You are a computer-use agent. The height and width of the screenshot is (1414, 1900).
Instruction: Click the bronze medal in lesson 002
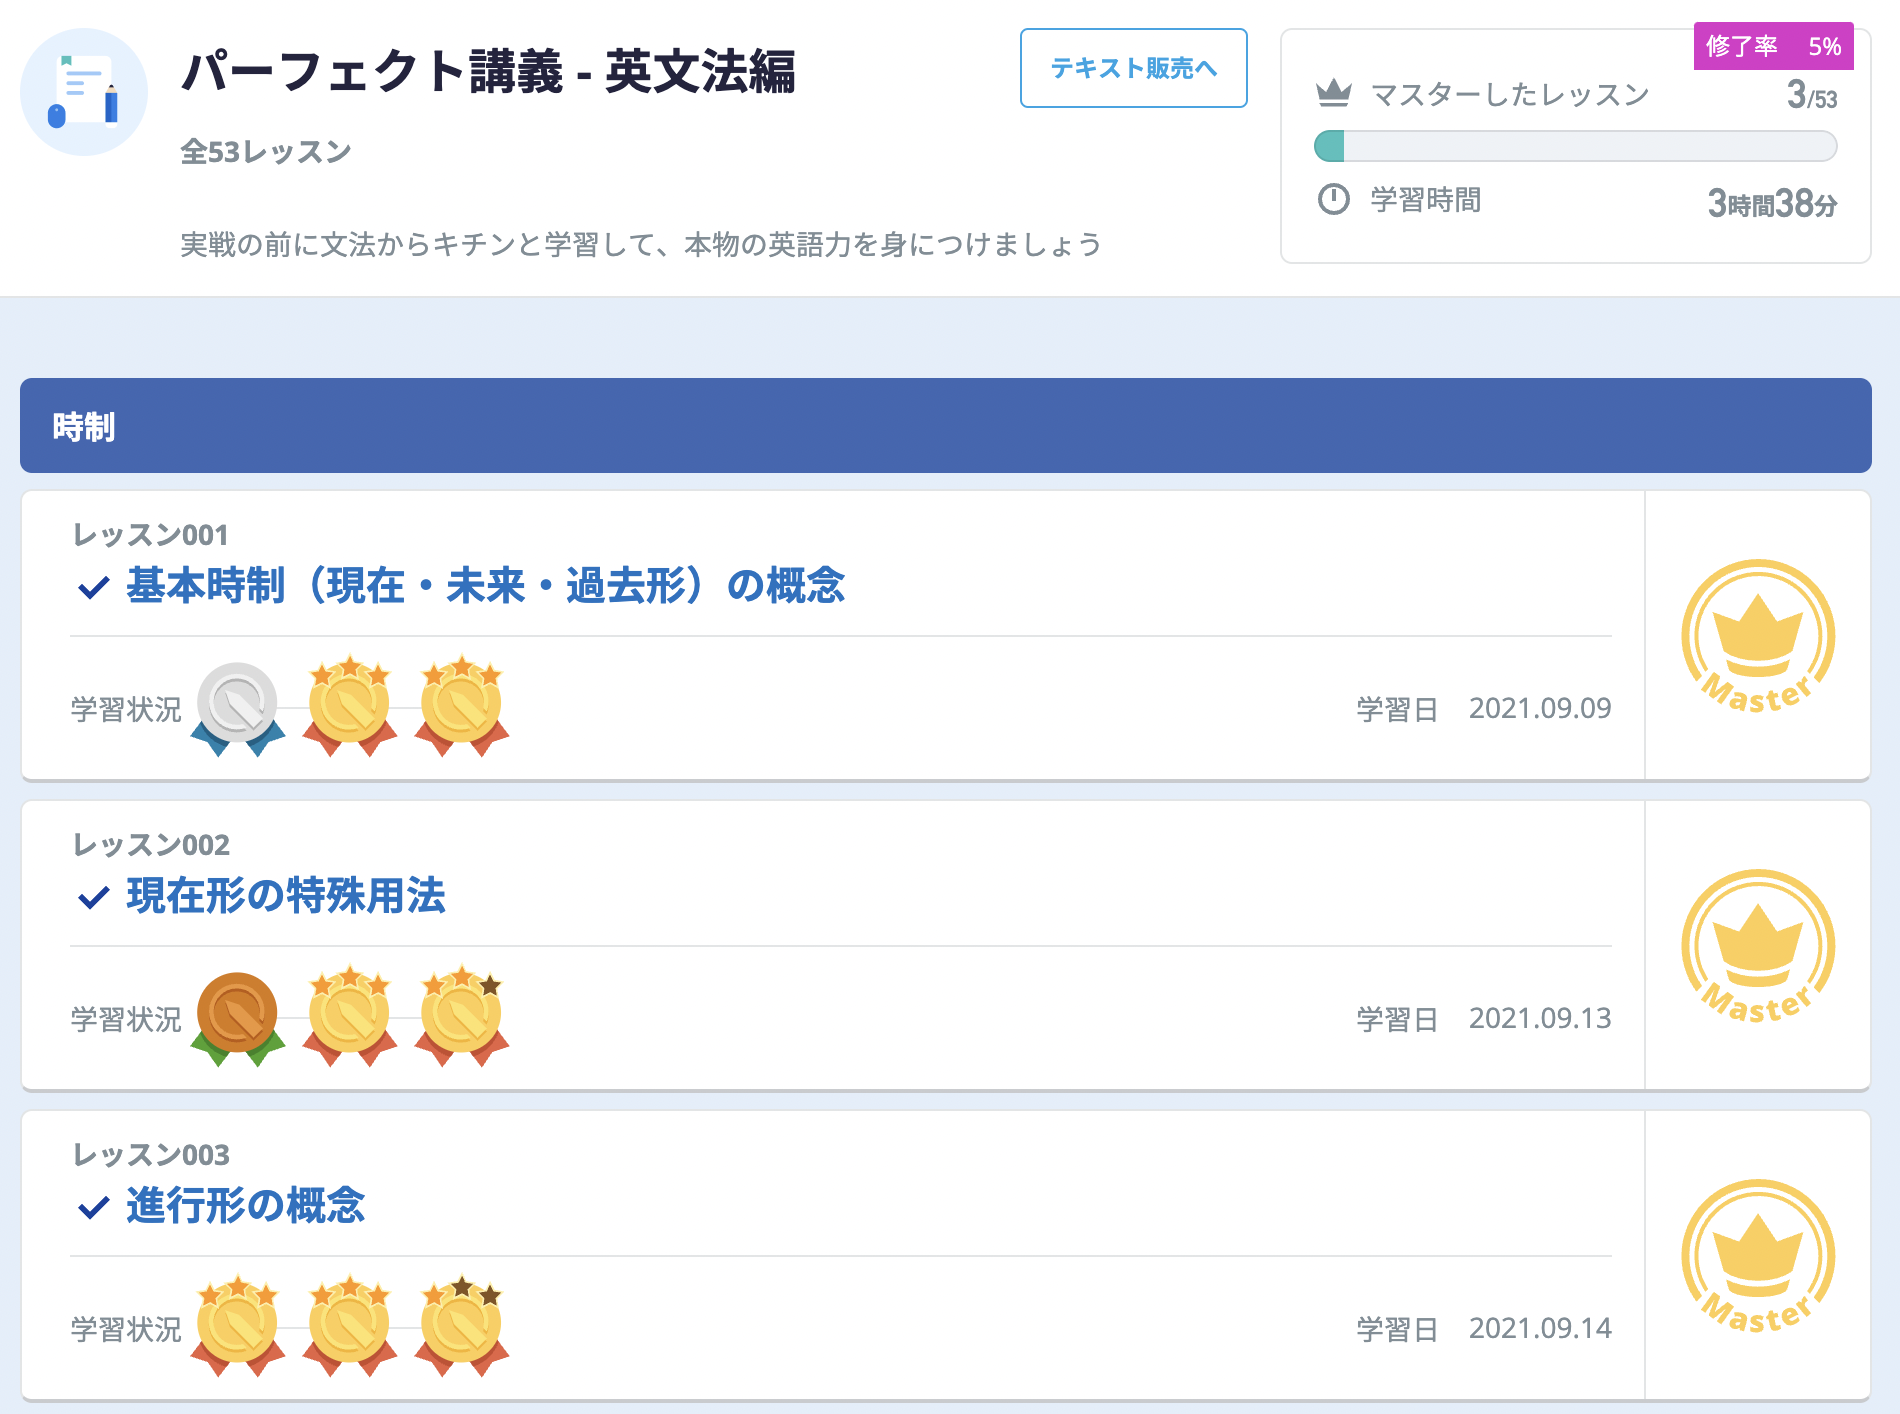point(237,1016)
